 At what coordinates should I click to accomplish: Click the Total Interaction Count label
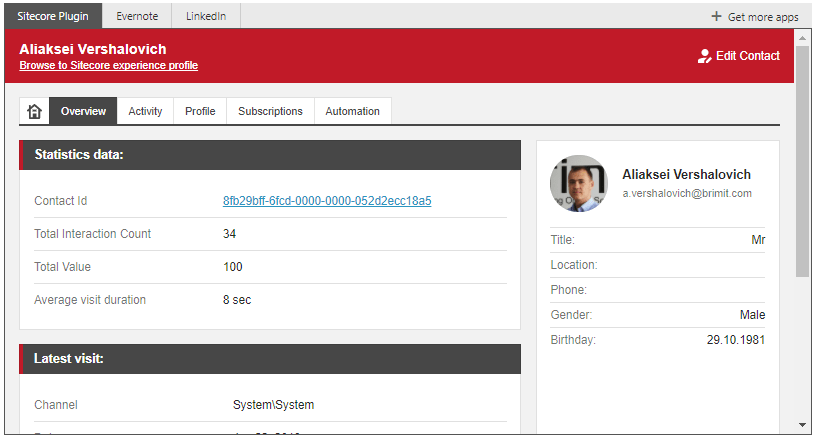pos(93,234)
